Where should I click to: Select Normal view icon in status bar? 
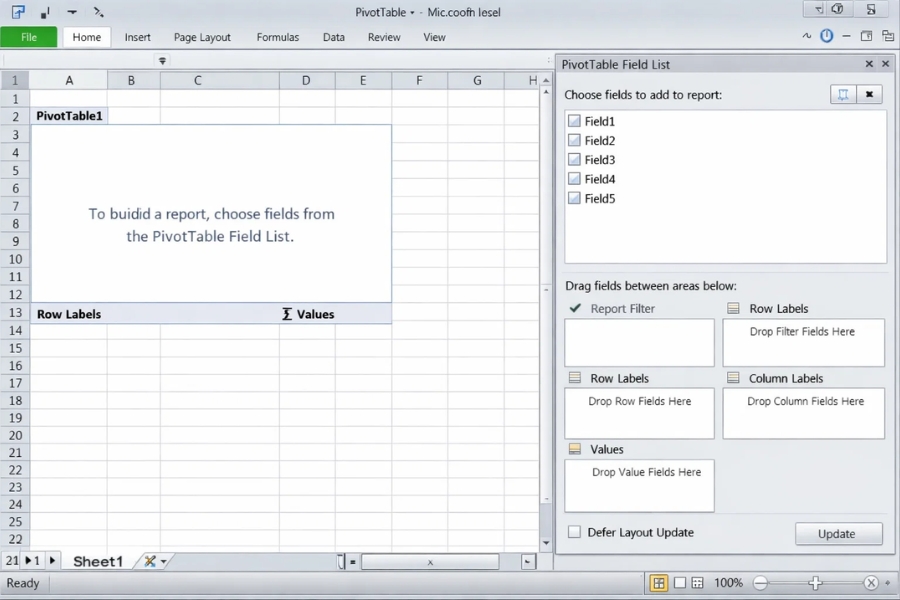(x=660, y=583)
